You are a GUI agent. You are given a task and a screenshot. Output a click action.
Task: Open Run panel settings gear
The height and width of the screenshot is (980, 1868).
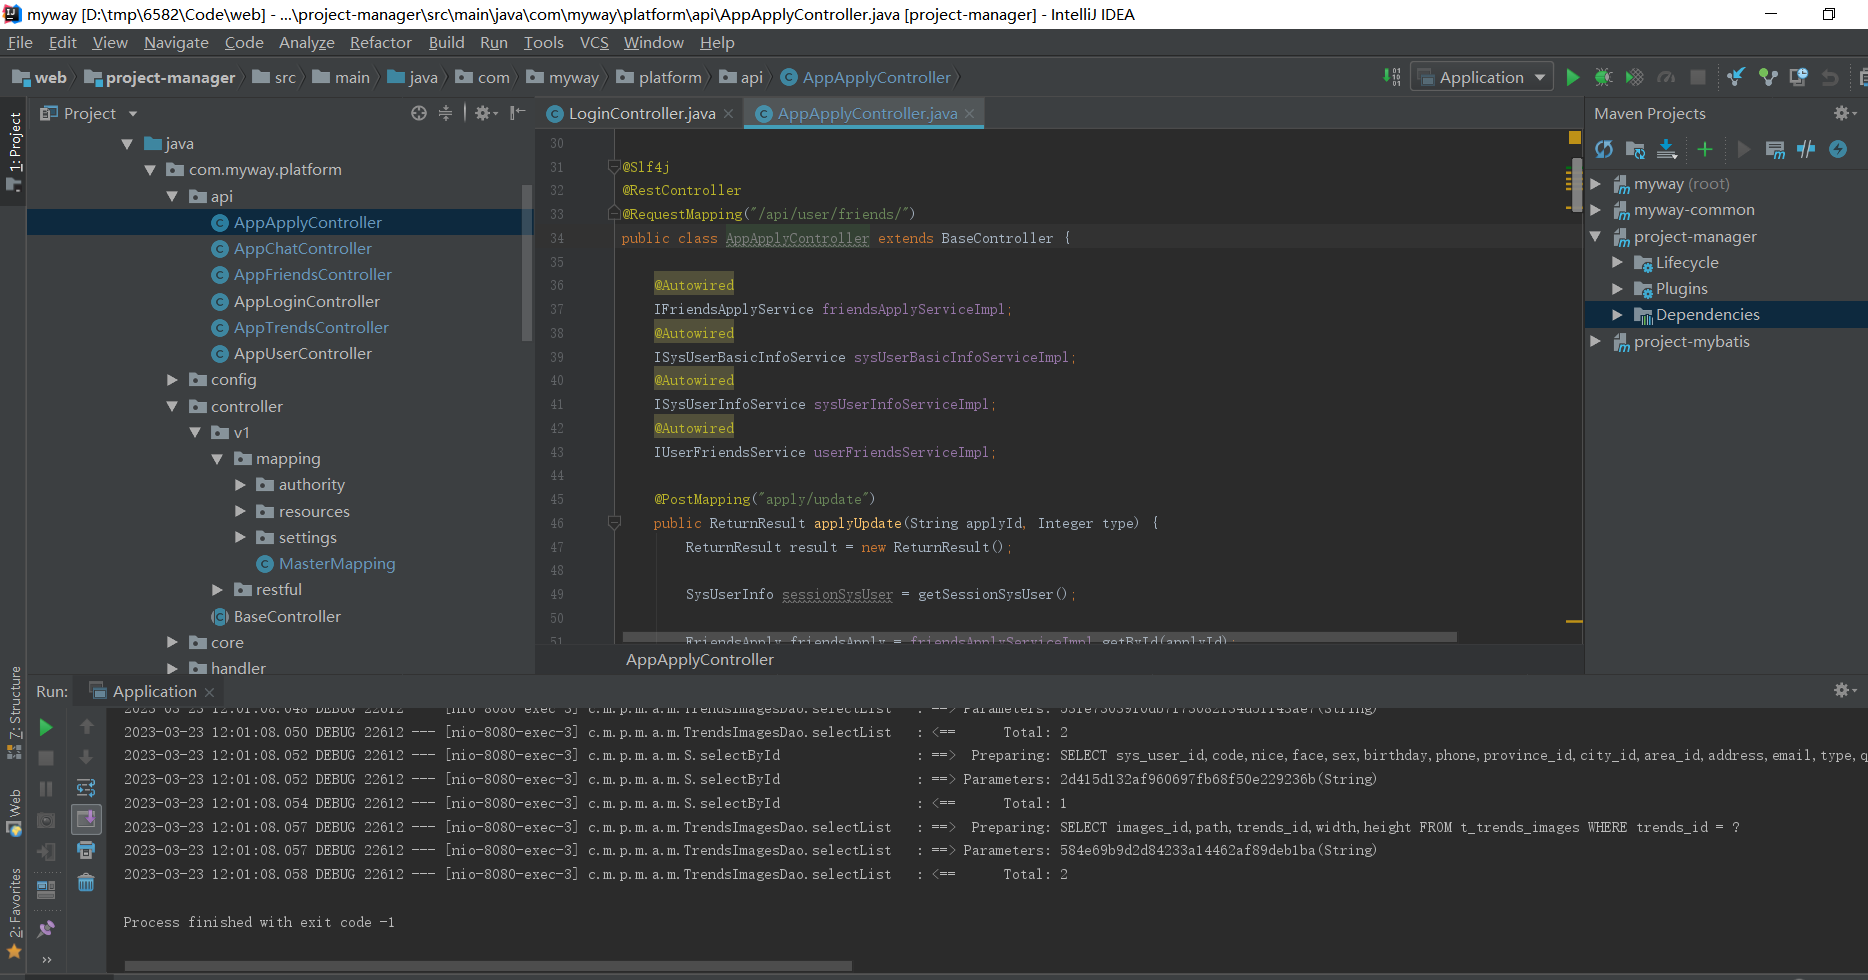pyautogui.click(x=1845, y=690)
